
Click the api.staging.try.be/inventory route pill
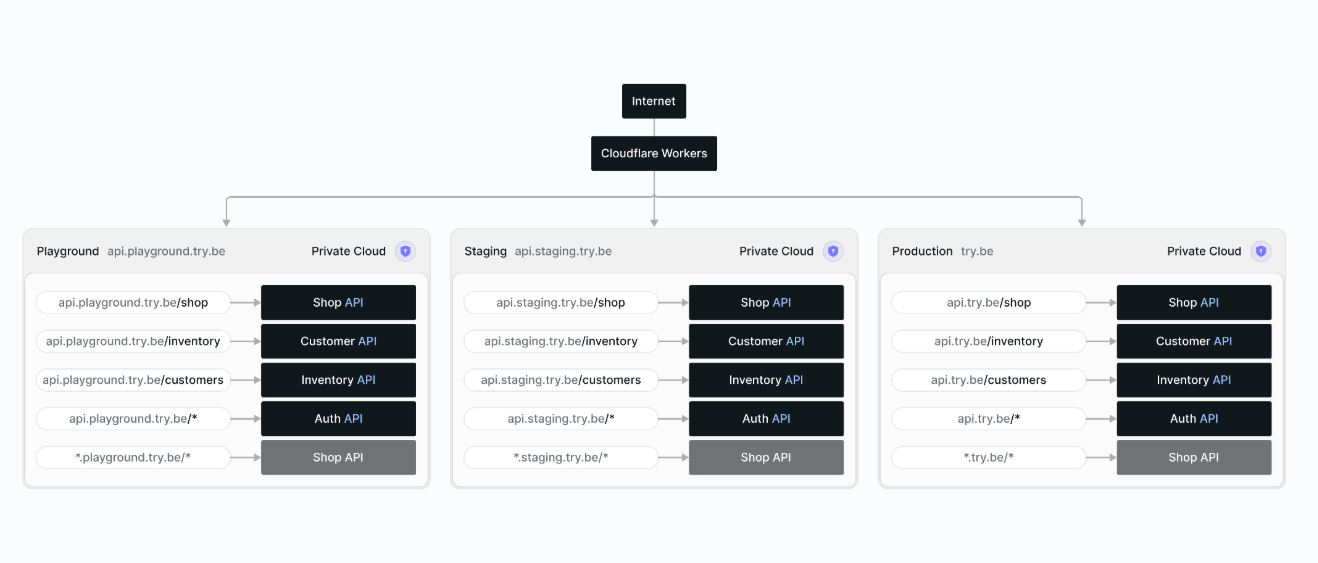(561, 341)
